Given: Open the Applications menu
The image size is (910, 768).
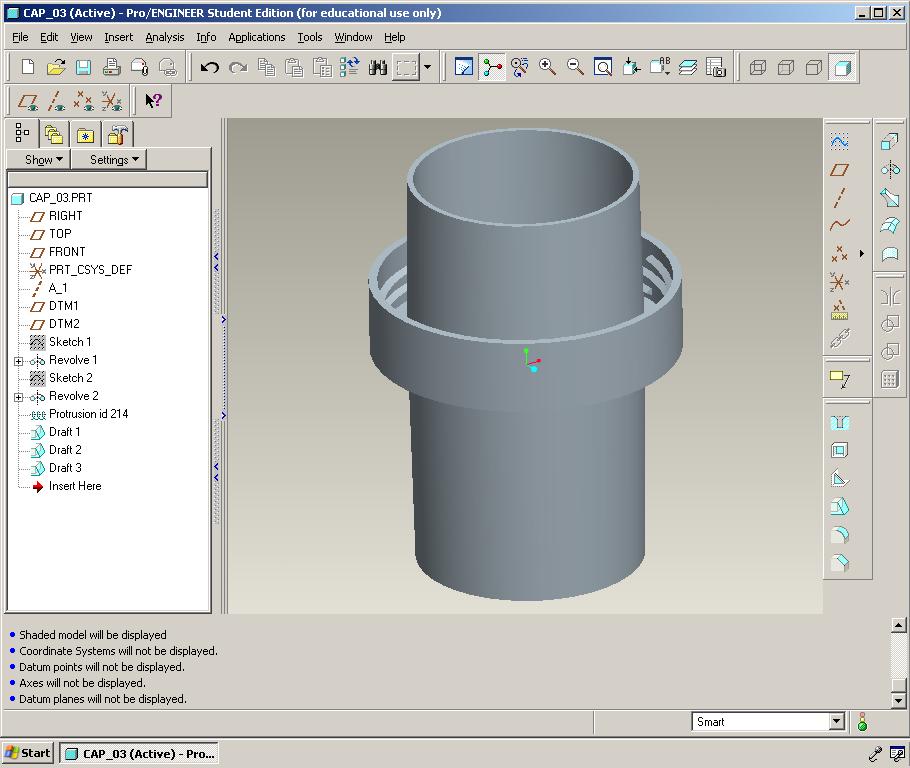Looking at the screenshot, I should 256,37.
